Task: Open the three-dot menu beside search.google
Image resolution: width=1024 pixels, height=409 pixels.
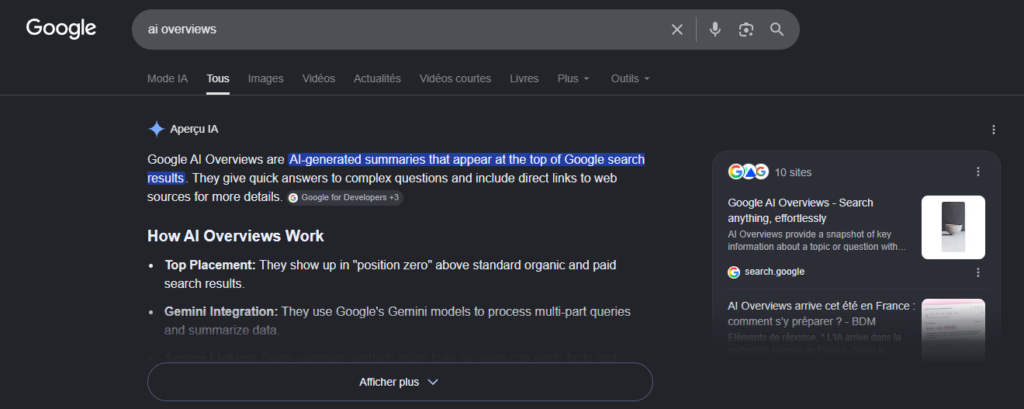Action: 978,272
